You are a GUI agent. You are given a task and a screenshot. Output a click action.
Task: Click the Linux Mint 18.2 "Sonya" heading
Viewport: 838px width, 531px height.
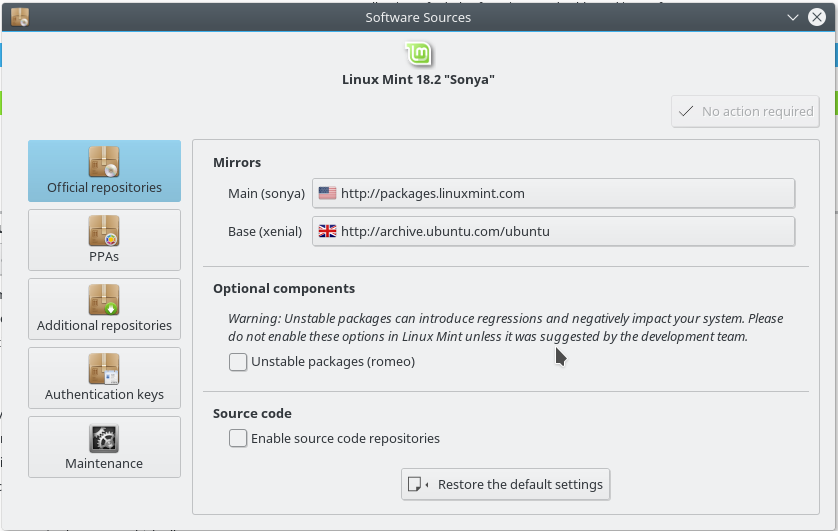click(418, 80)
